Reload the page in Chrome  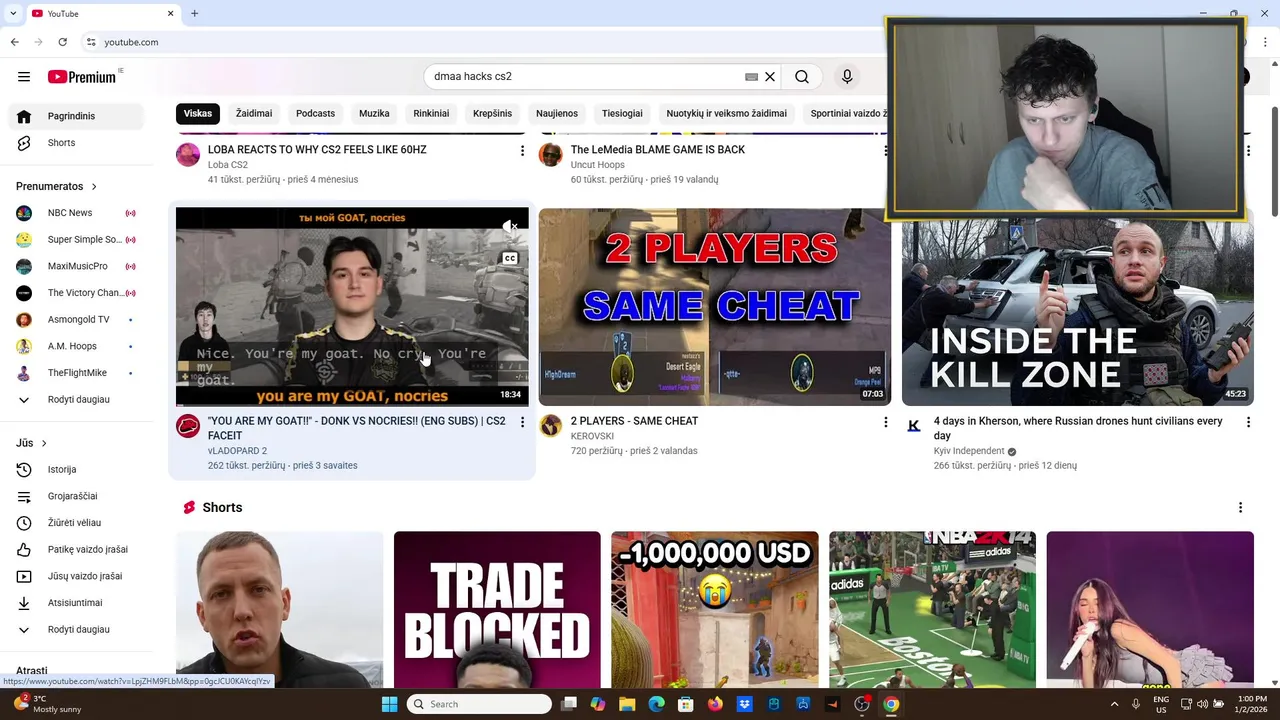tap(63, 42)
